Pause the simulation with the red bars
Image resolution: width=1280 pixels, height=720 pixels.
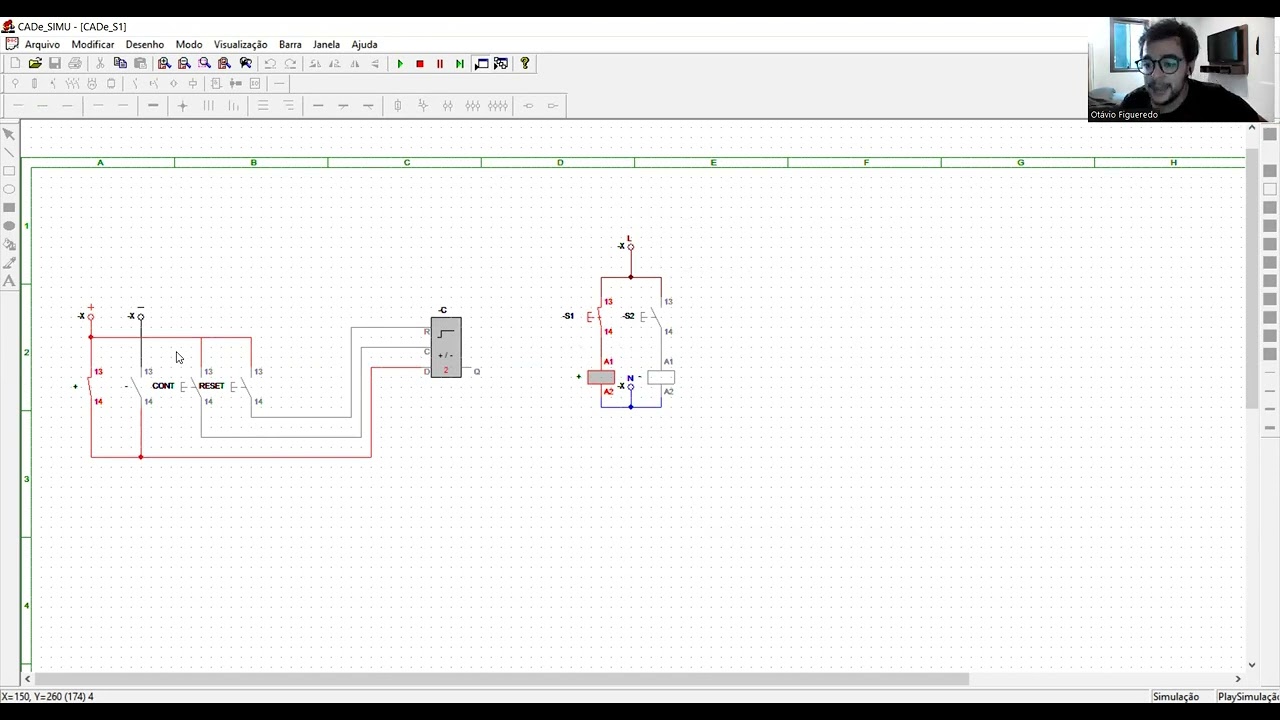pos(440,63)
